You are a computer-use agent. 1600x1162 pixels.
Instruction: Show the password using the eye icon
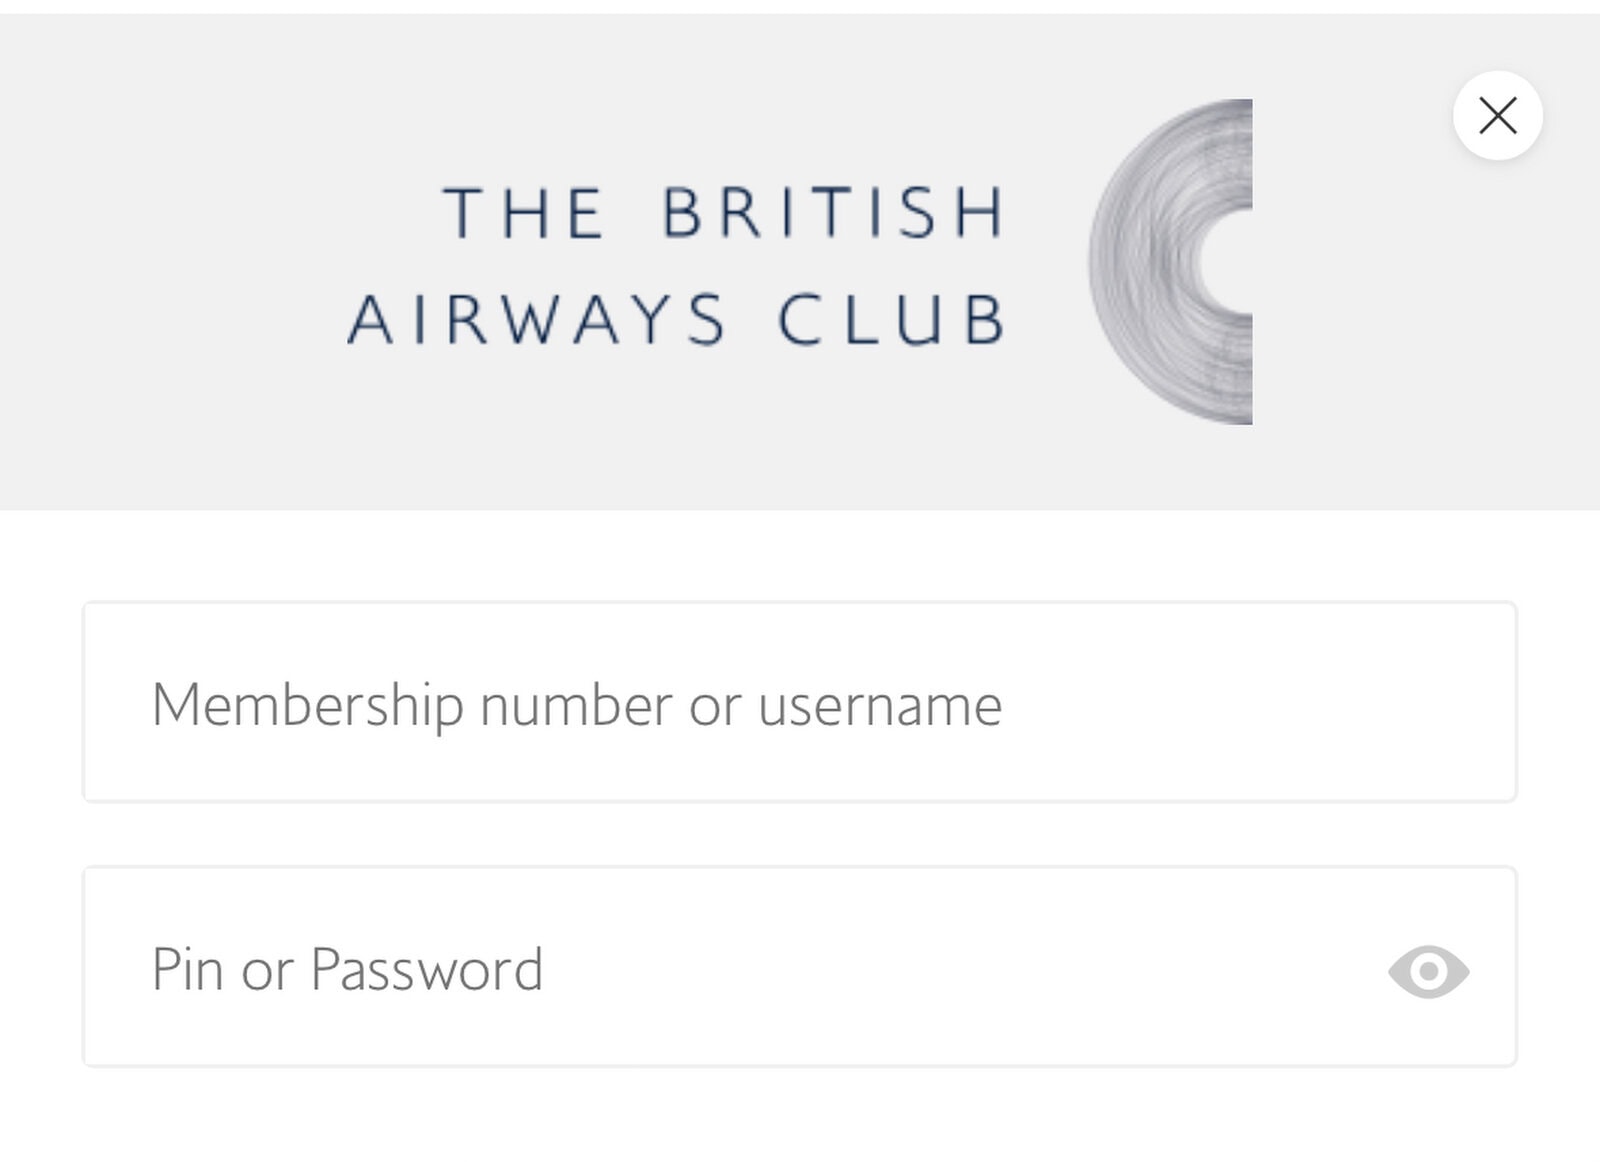(1428, 971)
